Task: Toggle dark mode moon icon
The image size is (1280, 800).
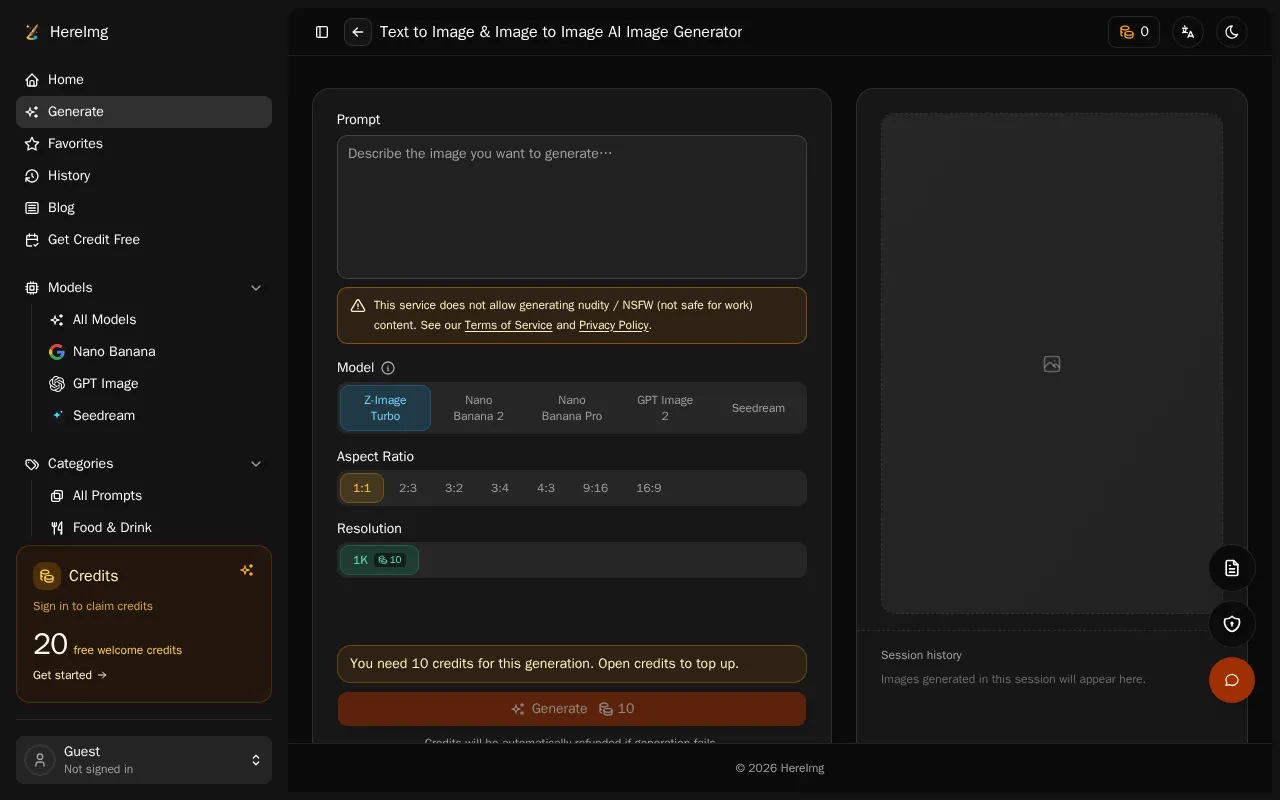Action: click(1232, 32)
